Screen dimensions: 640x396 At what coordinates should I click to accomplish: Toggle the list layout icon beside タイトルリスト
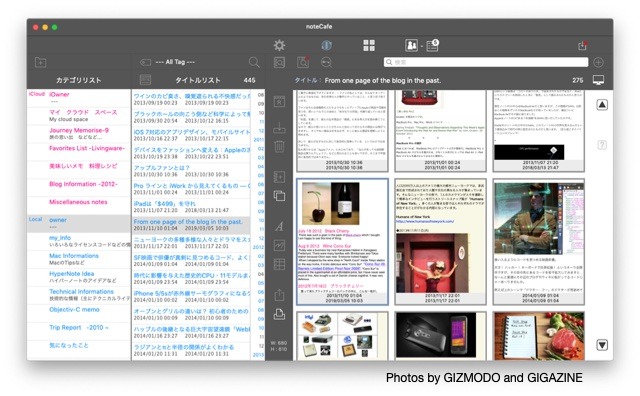145,80
